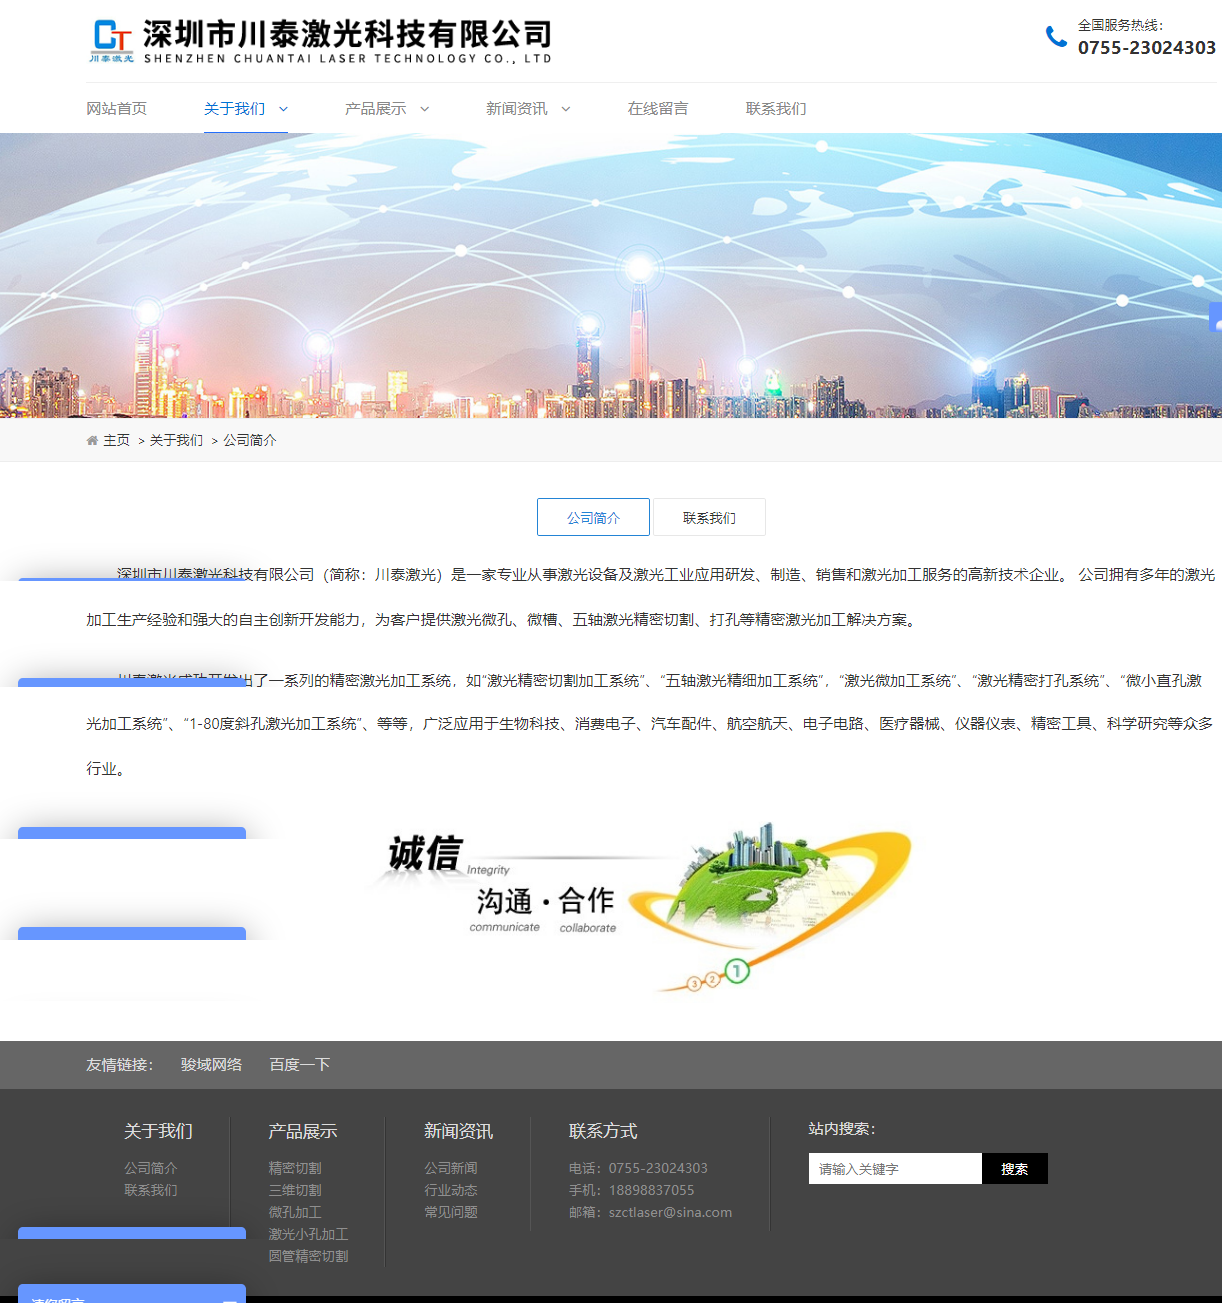Click 精密切割 in the footer
This screenshot has width=1222, height=1303.
point(295,1168)
